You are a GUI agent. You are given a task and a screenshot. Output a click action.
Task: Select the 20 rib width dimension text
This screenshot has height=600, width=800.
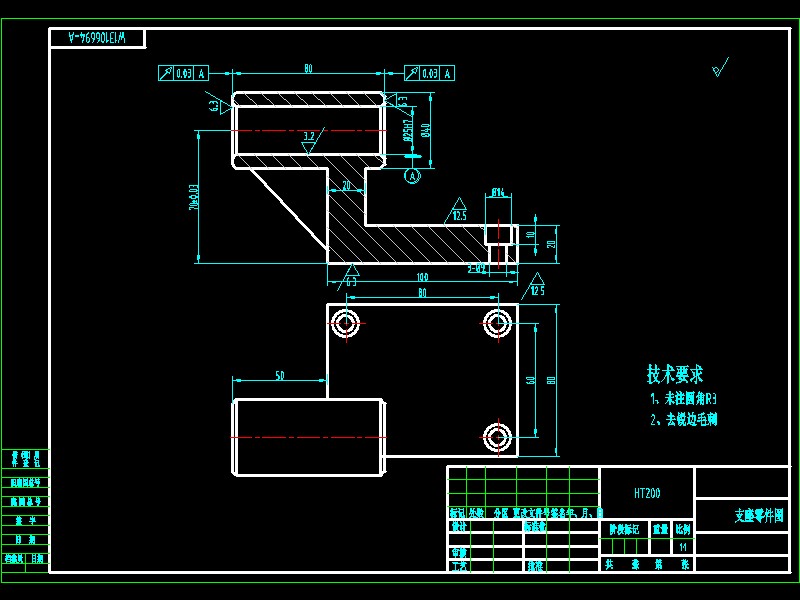(346, 186)
